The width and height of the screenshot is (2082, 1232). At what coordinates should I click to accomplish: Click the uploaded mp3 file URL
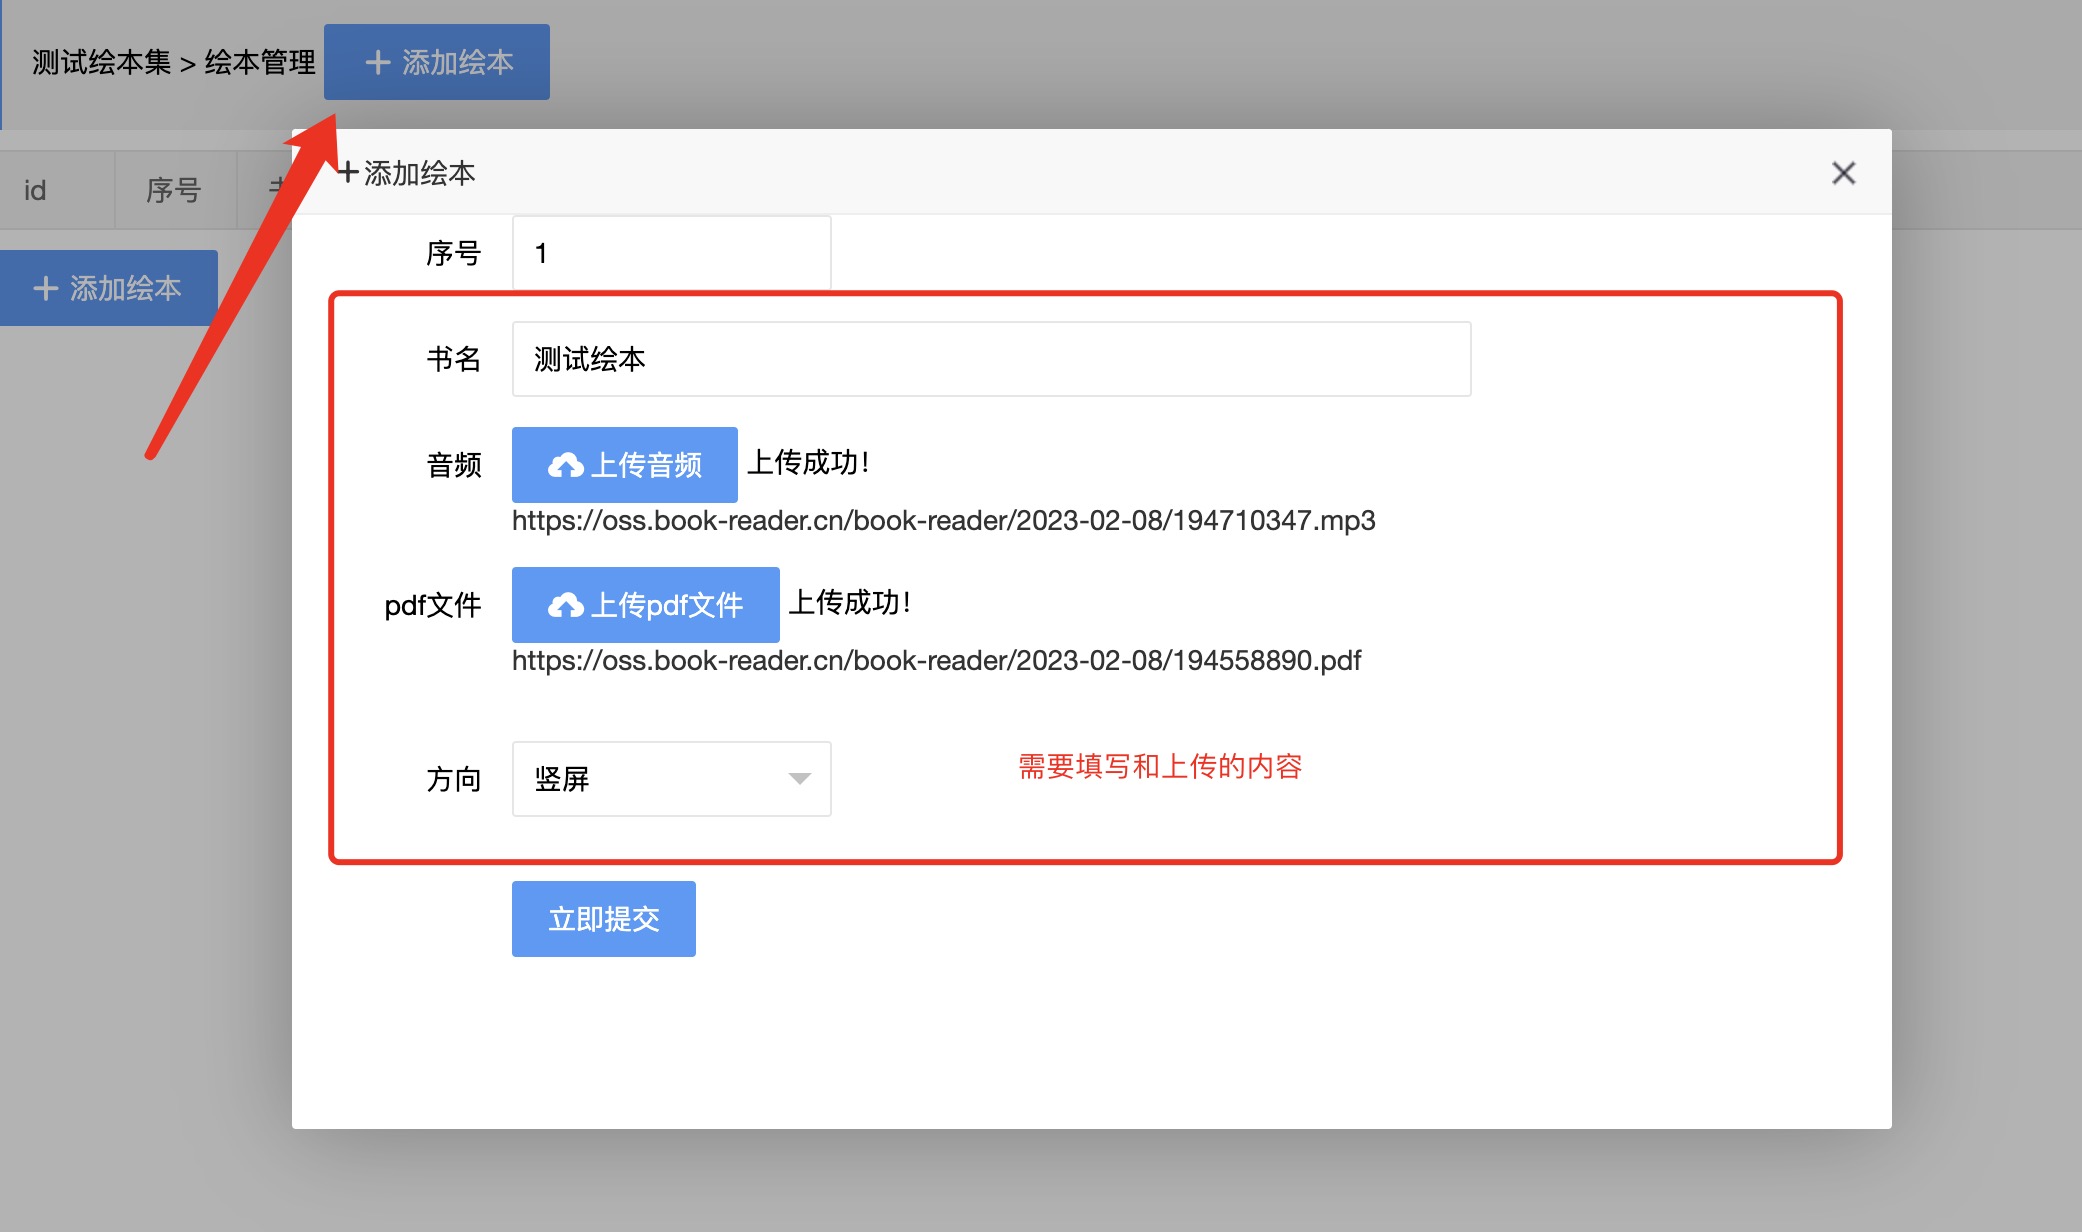pos(943,520)
